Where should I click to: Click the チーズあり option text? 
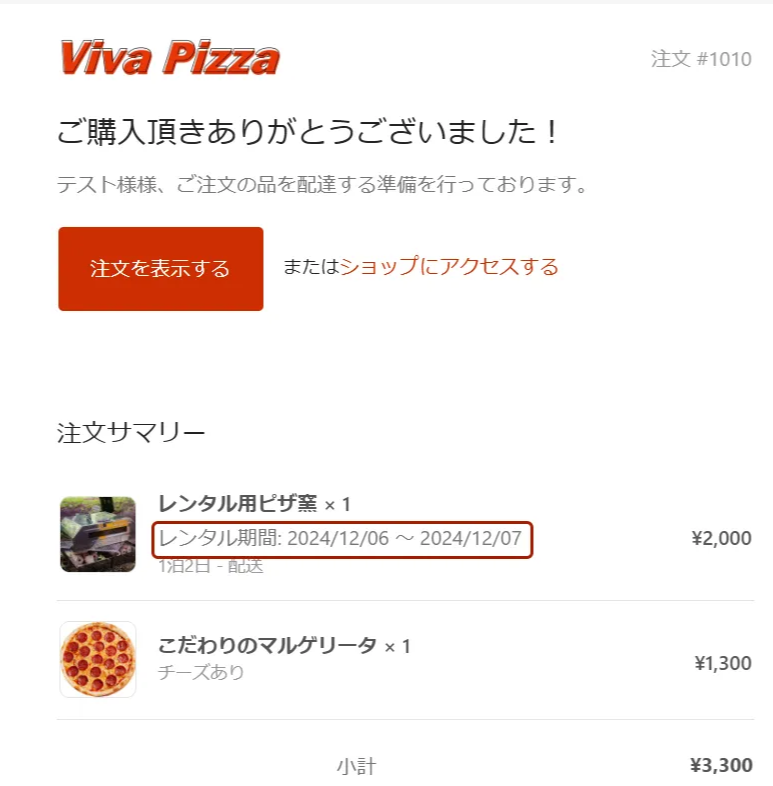(201, 672)
